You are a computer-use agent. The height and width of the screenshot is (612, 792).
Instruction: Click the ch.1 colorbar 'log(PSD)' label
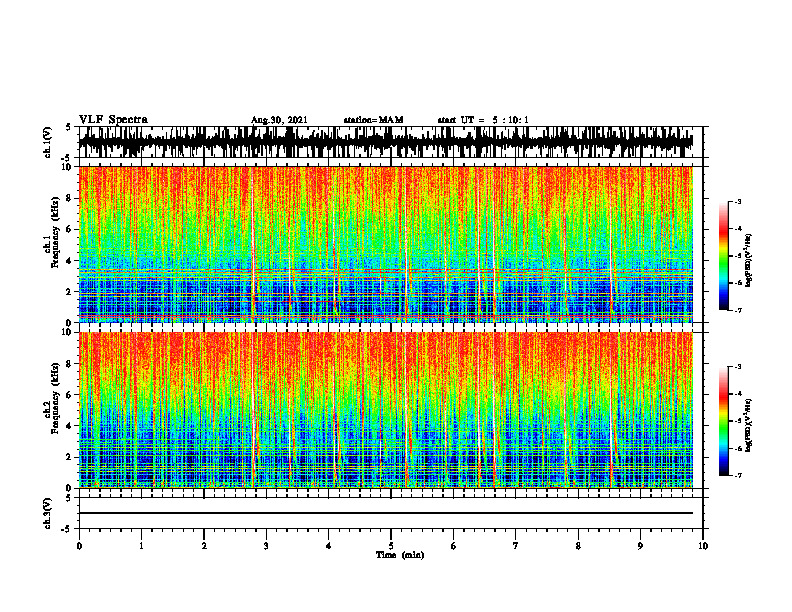point(749,261)
